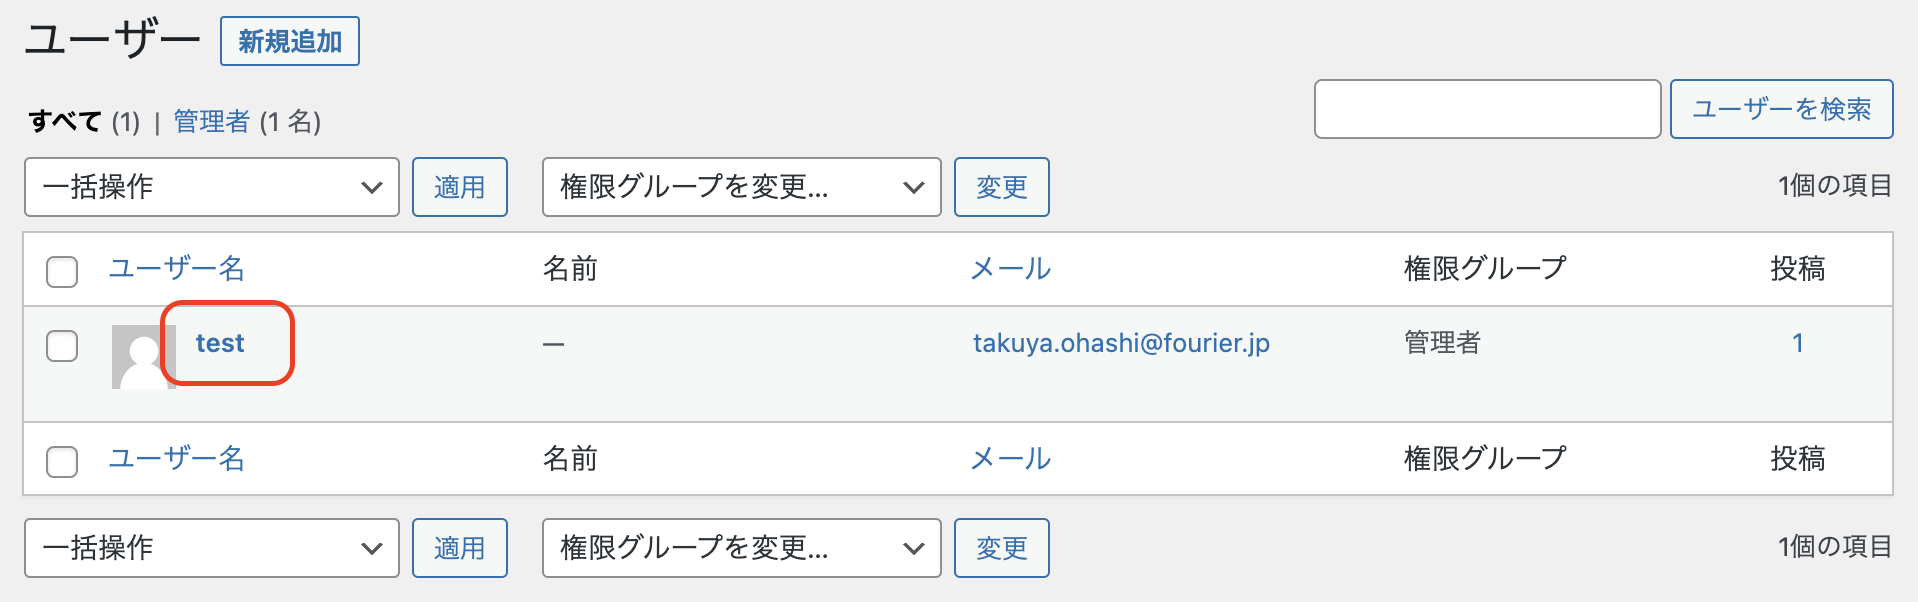Image resolution: width=1918 pixels, height=602 pixels.
Task: Click the top 適用 button
Action: pyautogui.click(x=460, y=187)
